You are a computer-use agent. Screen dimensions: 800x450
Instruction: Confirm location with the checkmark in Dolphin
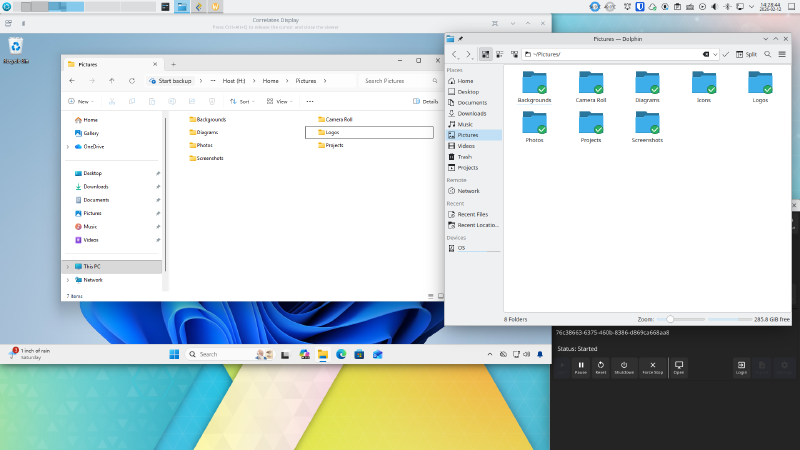pos(726,54)
